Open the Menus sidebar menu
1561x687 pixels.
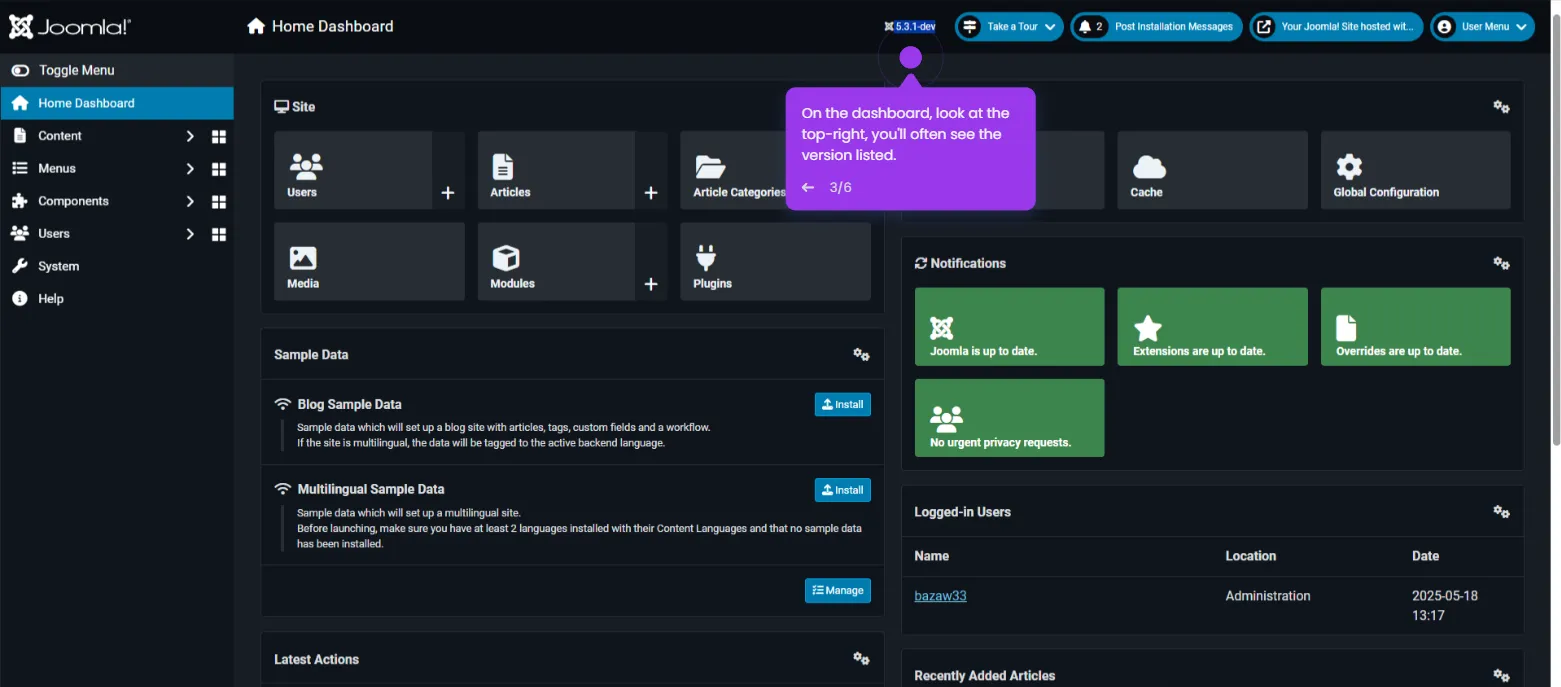coord(57,169)
